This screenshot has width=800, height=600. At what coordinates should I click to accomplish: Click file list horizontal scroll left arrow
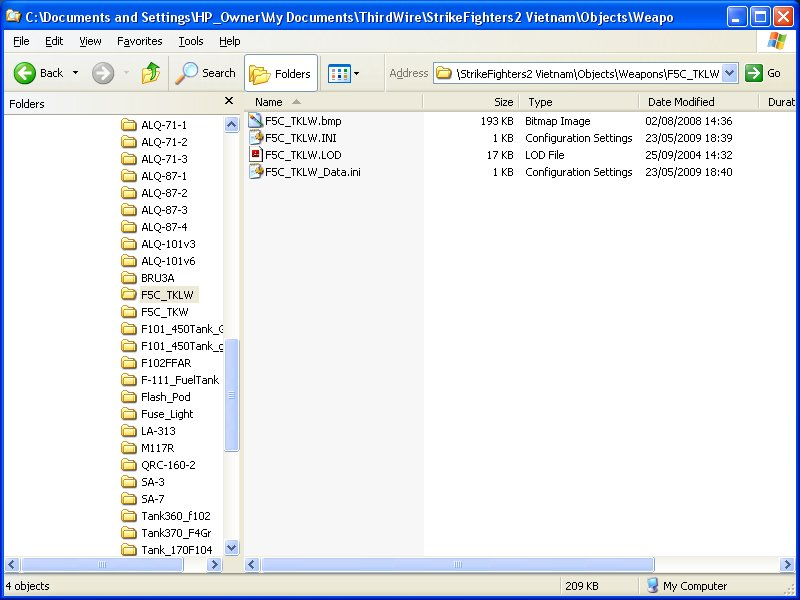tap(252, 564)
